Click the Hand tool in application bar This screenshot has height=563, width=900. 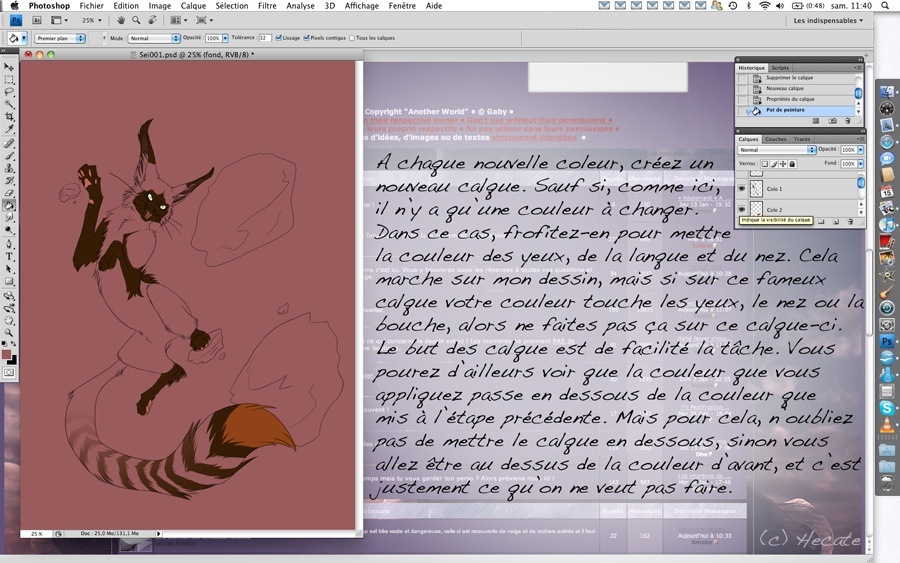(x=121, y=20)
